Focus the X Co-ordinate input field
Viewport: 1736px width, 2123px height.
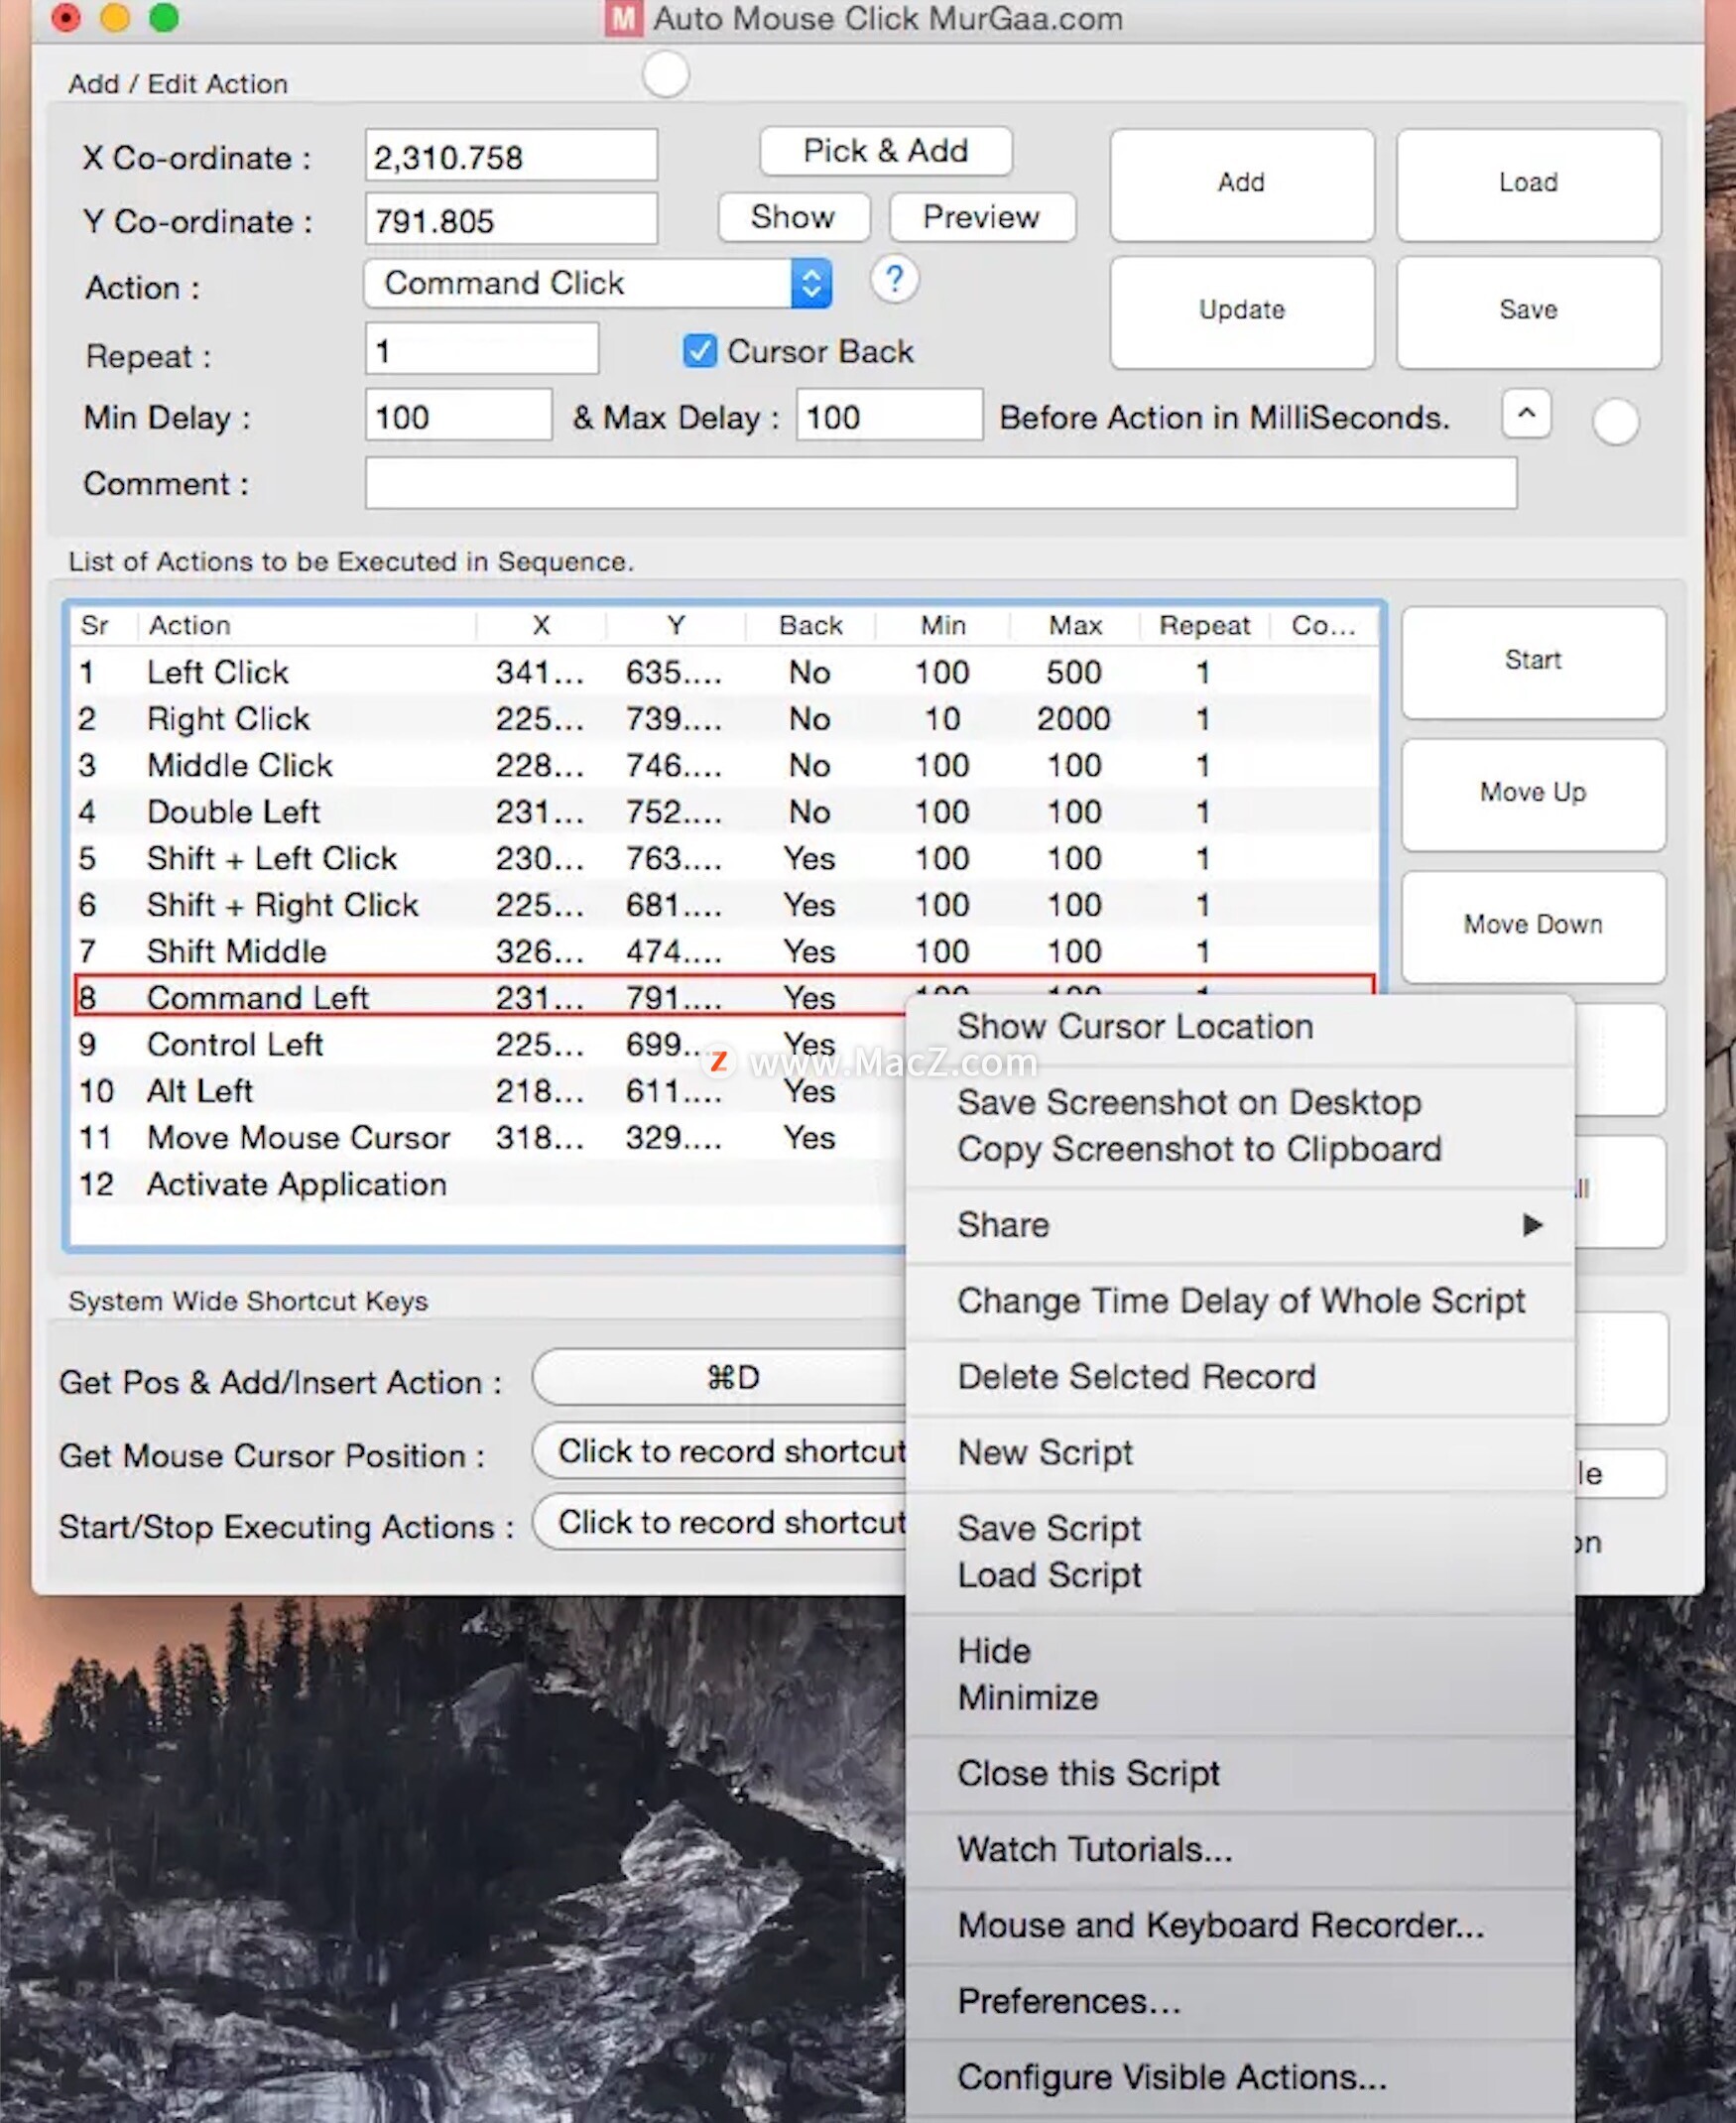511,156
